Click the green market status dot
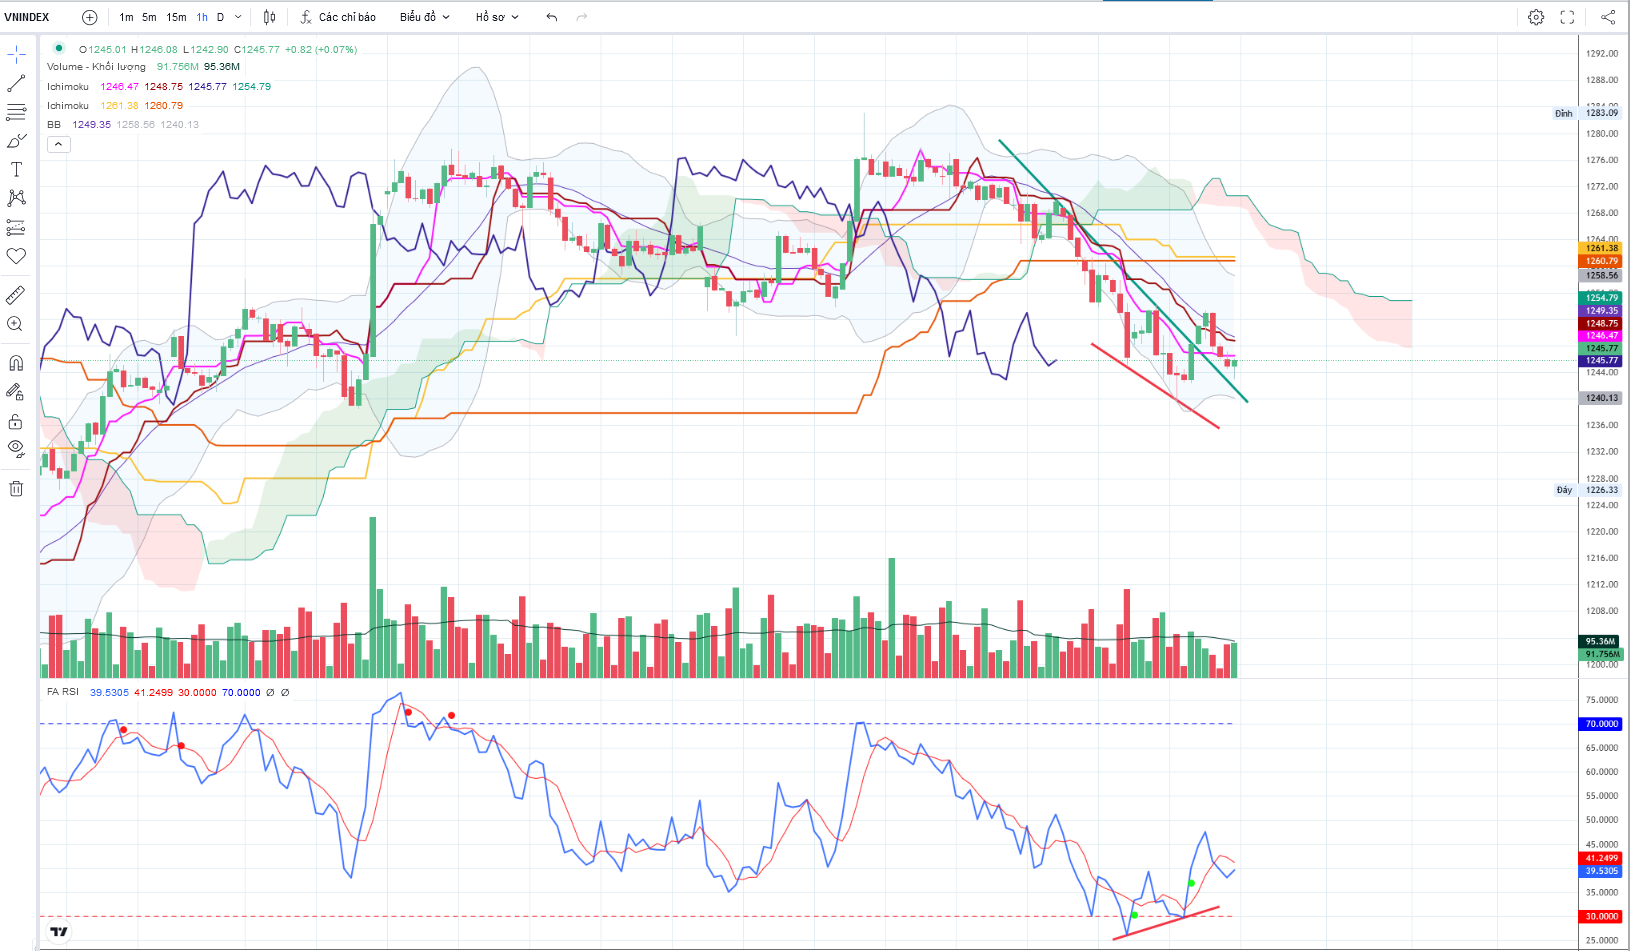 59,48
